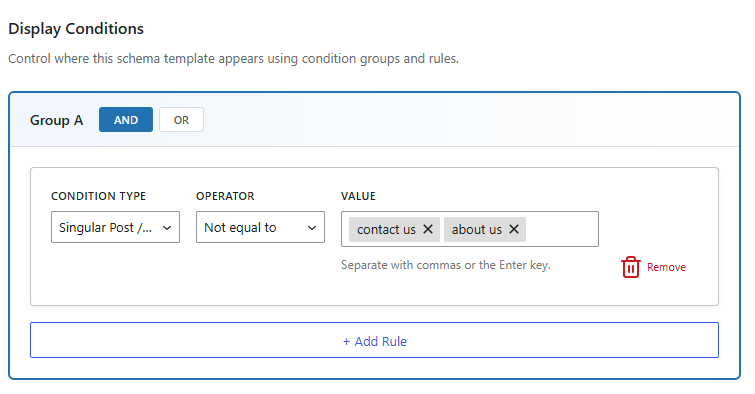Remove the 'contact us' tag
This screenshot has width=755, height=394.
point(428,229)
